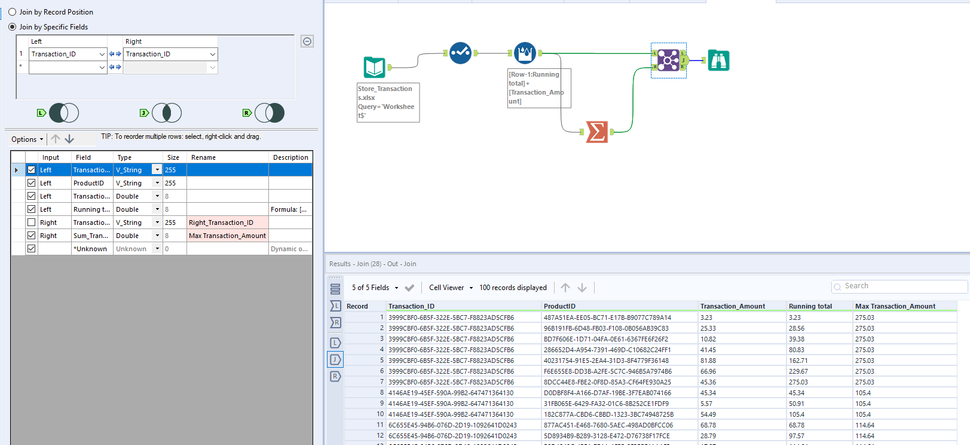Open the Browse binoculars tool
The height and width of the screenshot is (445, 970).
coord(718,60)
